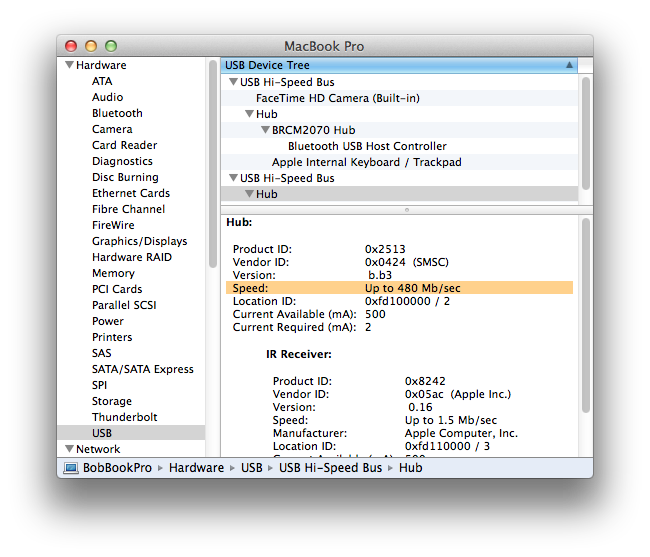
Task: Select Parallel SCSI in the sidebar
Action: (x=124, y=305)
